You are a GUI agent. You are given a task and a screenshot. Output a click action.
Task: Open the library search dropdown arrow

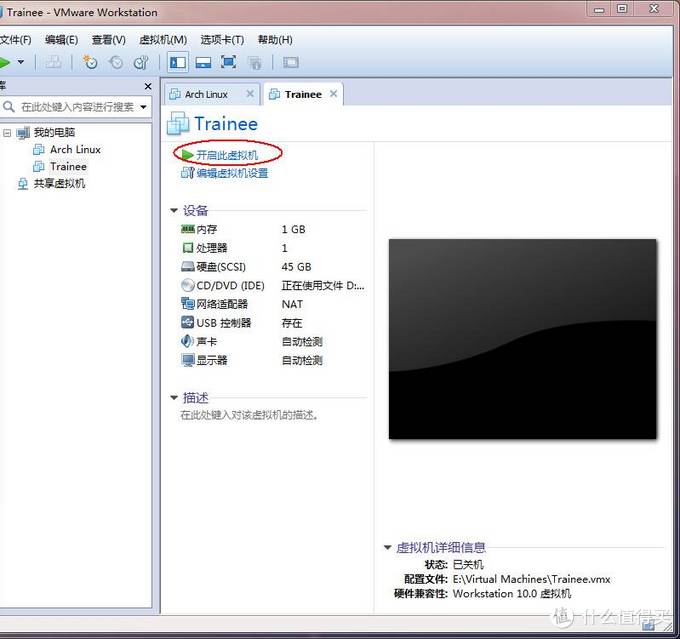coord(144,107)
